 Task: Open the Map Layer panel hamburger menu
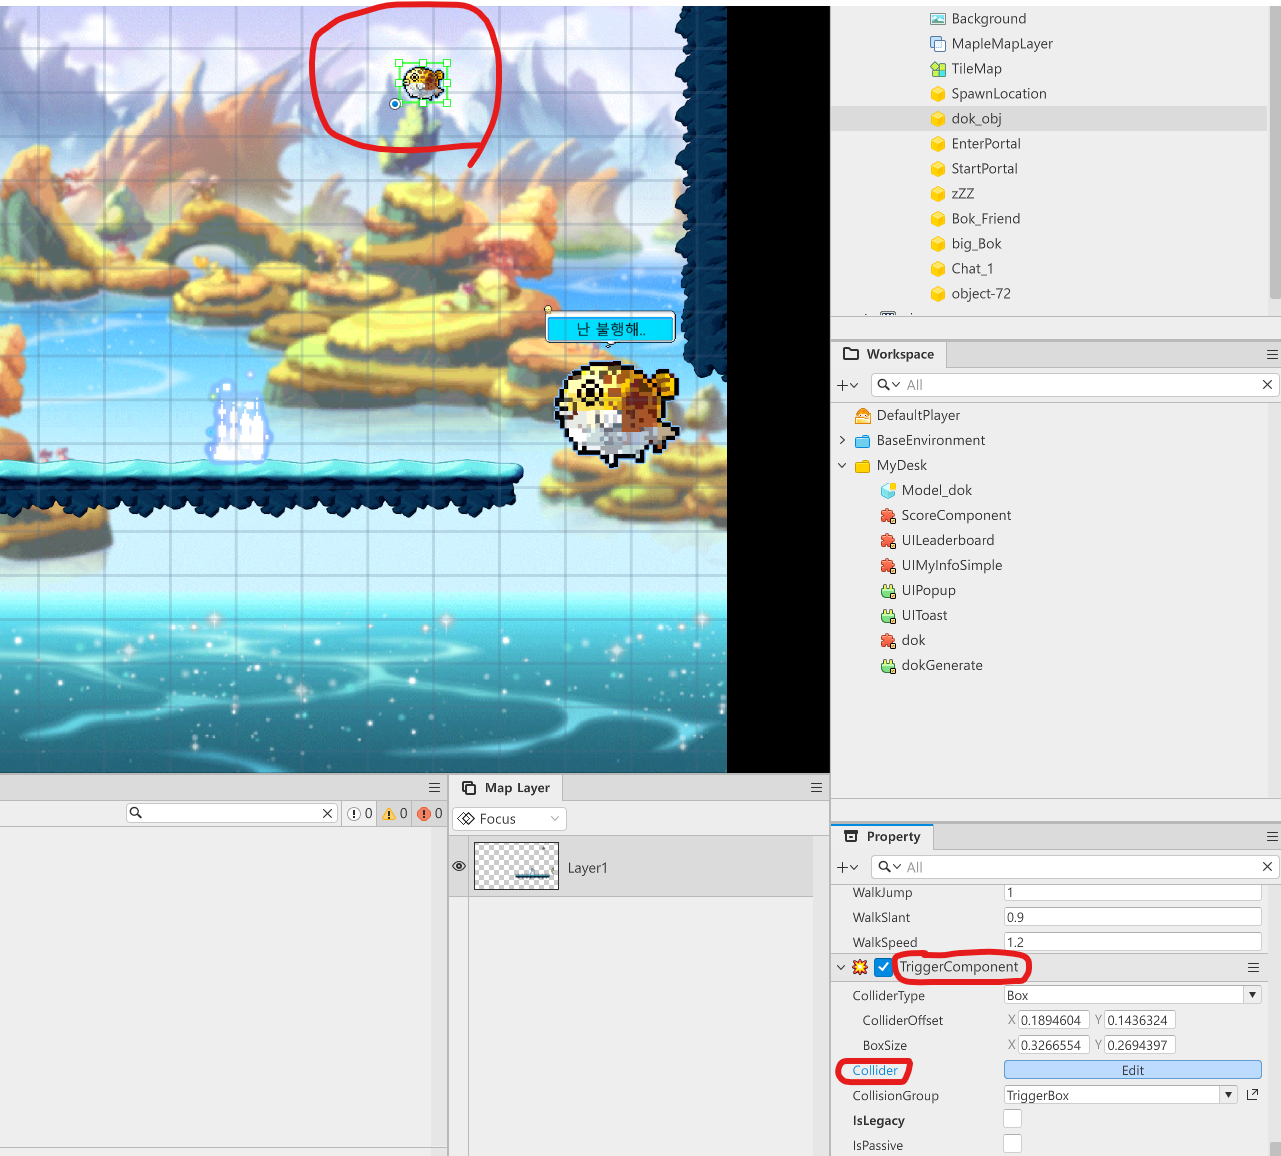(x=816, y=788)
